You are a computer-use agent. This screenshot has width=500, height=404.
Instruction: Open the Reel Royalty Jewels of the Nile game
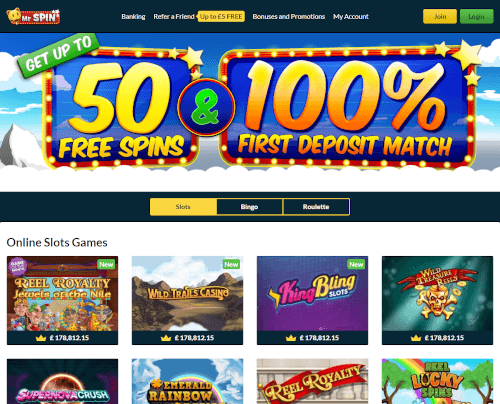(62, 293)
